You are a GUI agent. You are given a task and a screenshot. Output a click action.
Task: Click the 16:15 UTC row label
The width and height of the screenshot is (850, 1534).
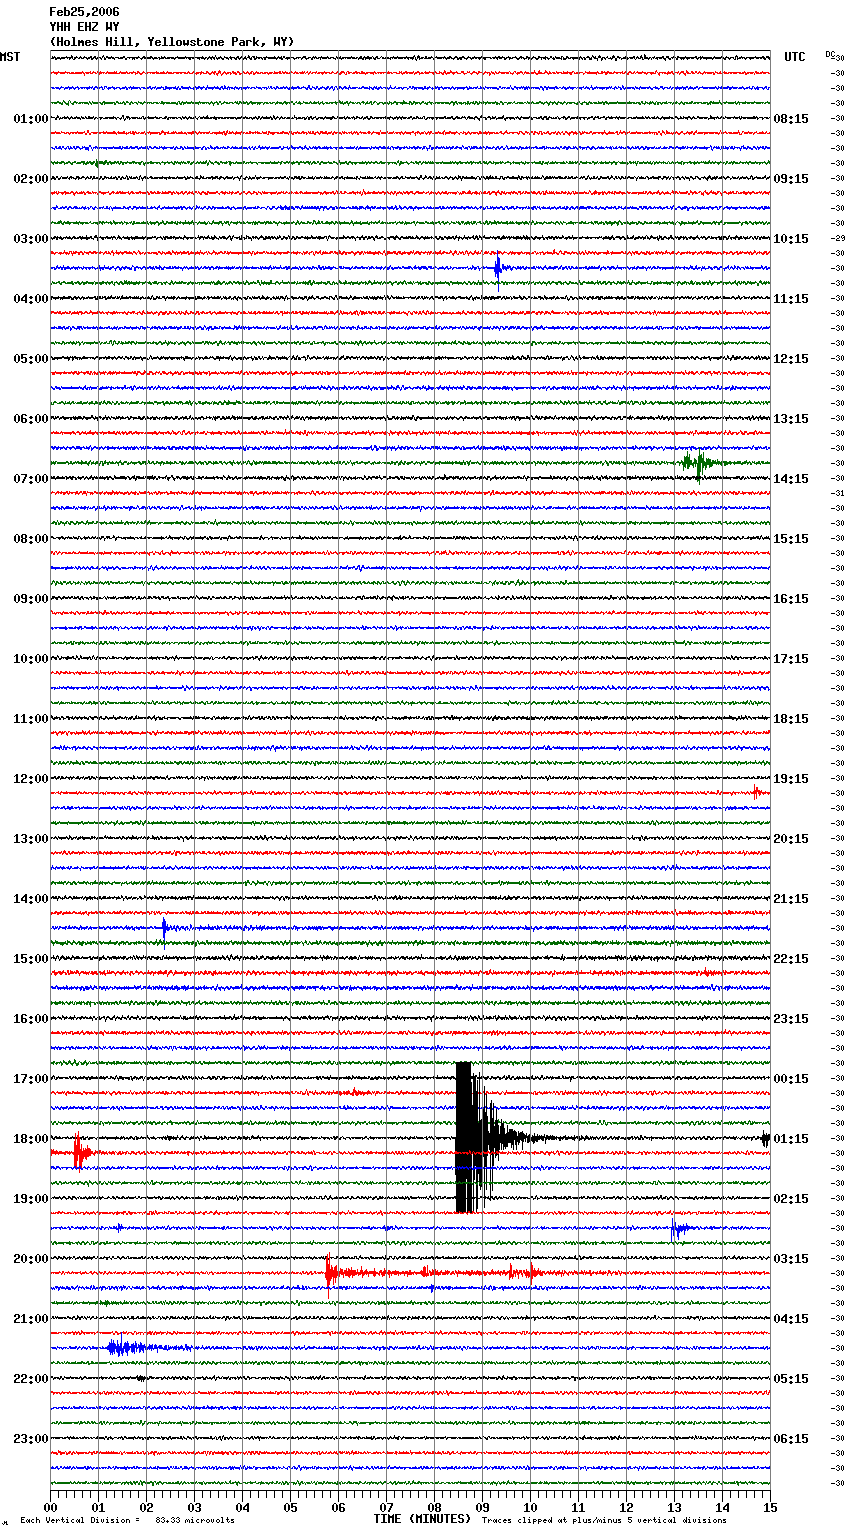(791, 599)
